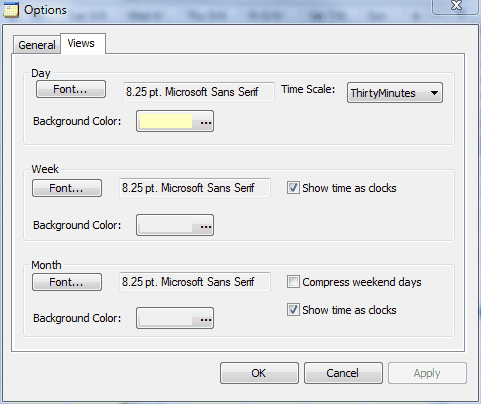Image resolution: width=481 pixels, height=404 pixels.
Task: Enable Compress weekend days checkbox
Action: [x=293, y=282]
